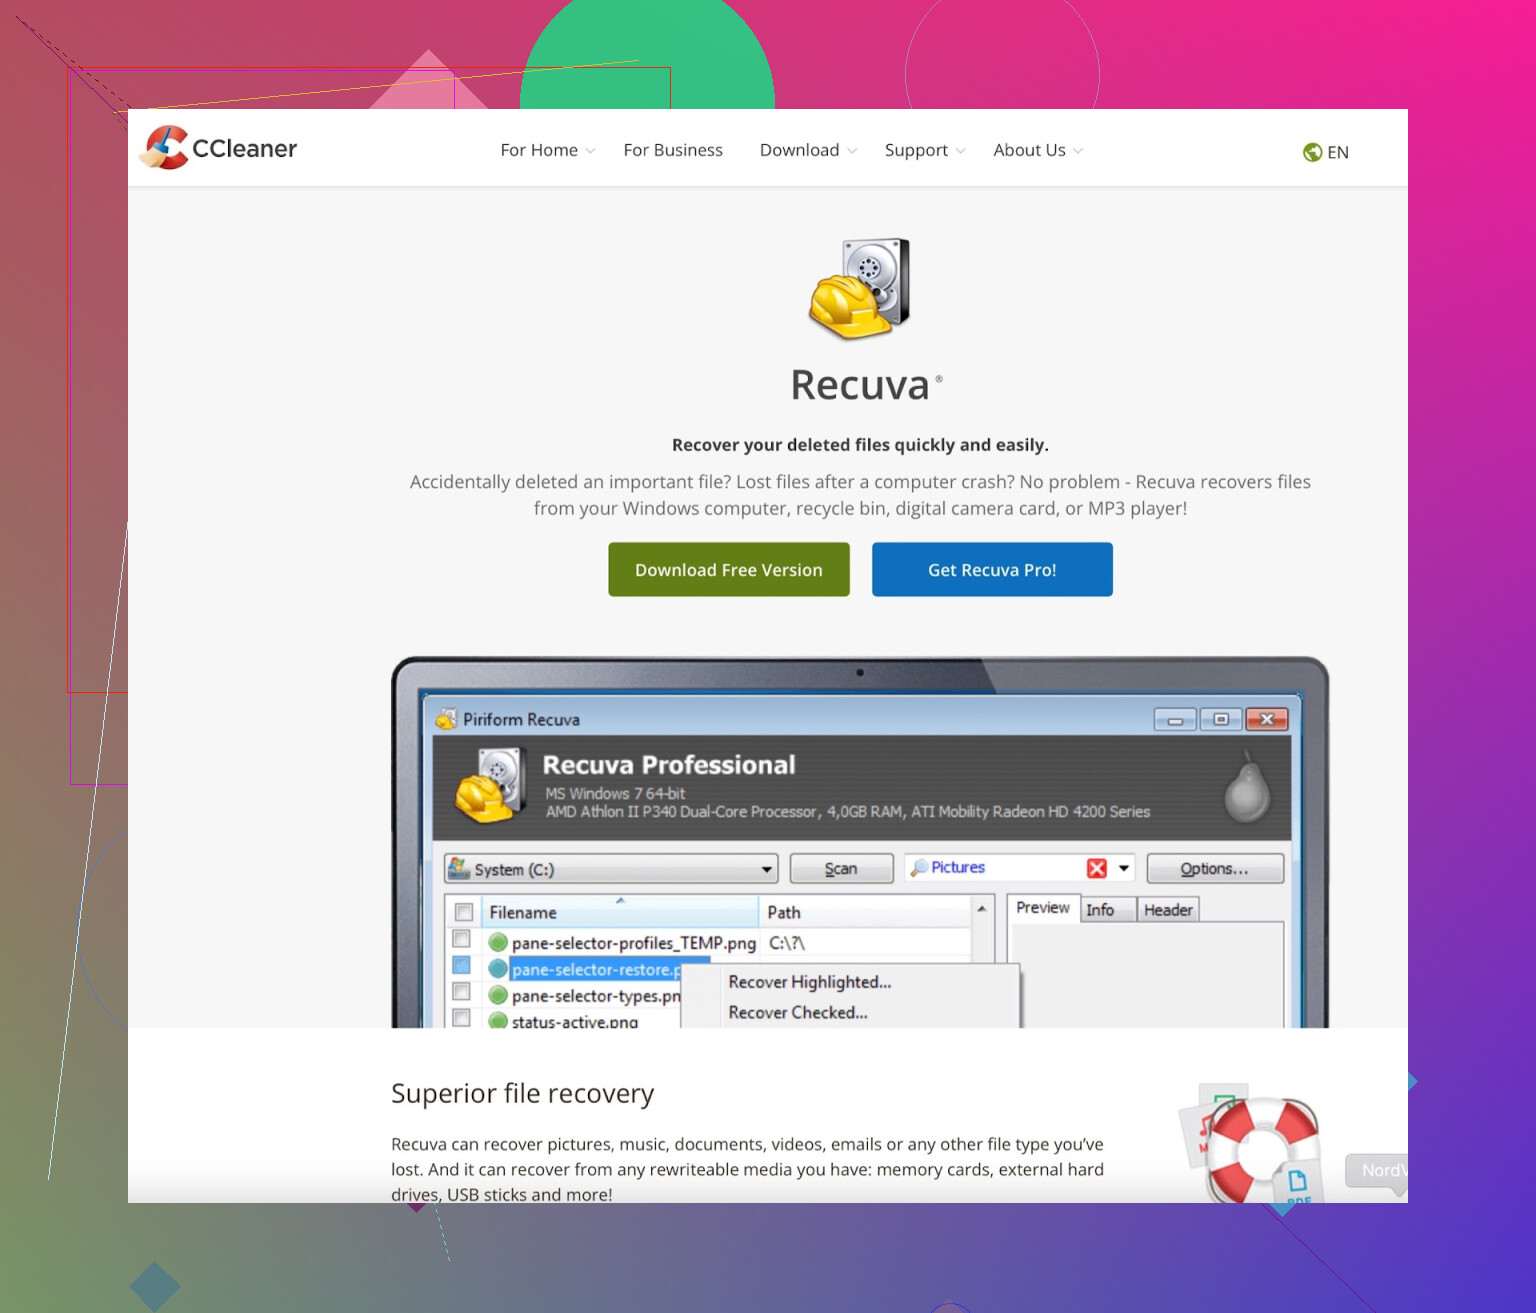Click Piriform Recuva title bar icon
This screenshot has width=1536, height=1313.
(446, 719)
